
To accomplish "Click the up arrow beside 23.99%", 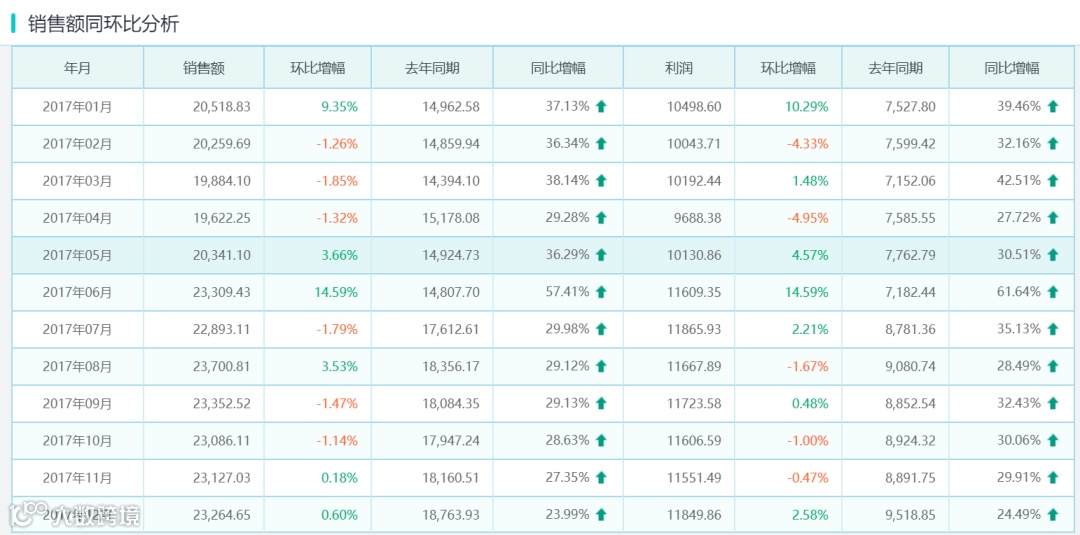I will 601,515.
